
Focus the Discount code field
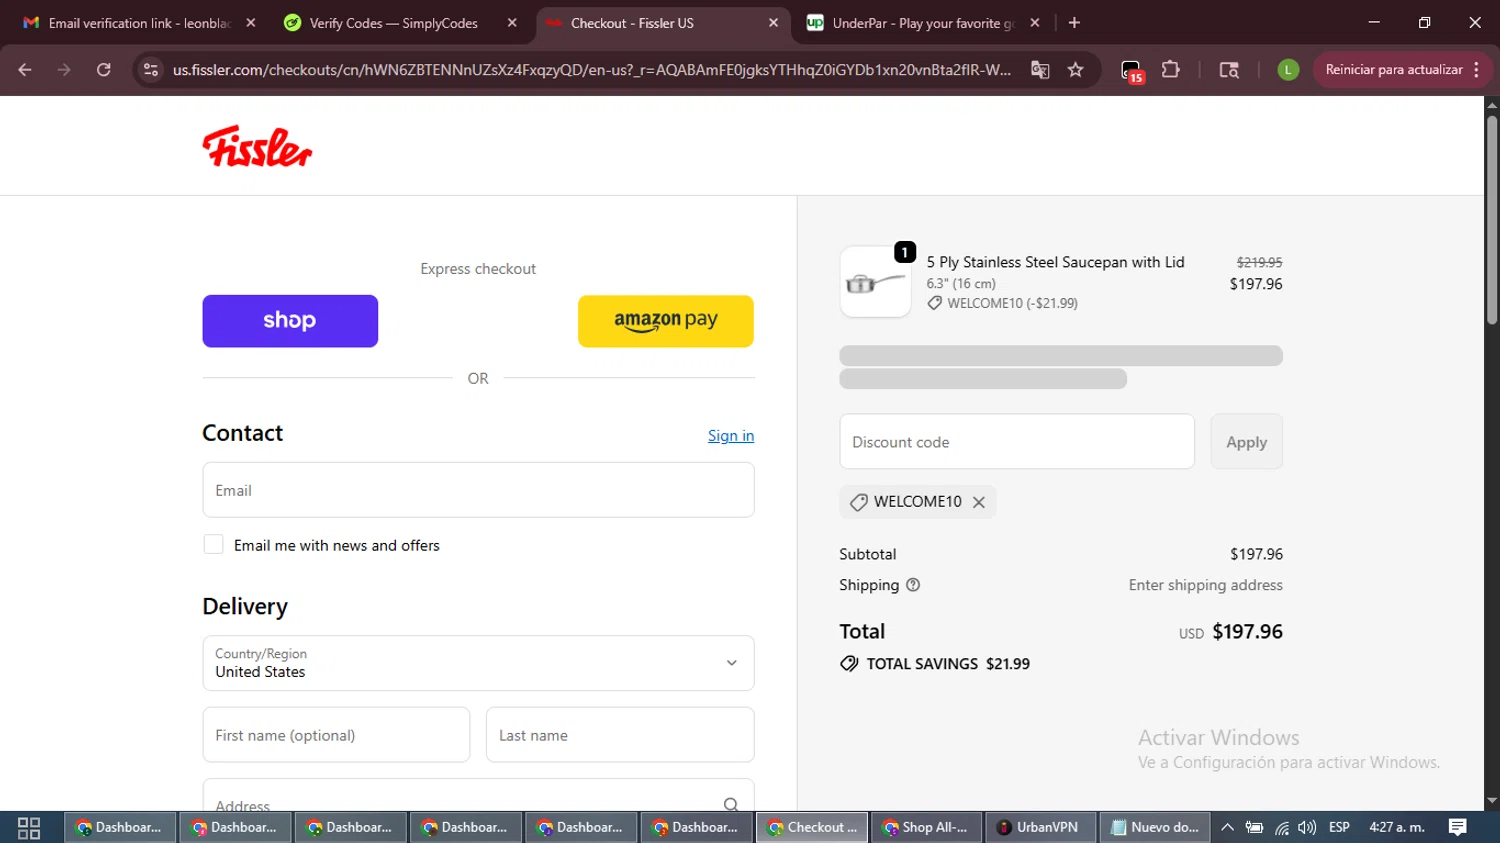[1017, 442]
